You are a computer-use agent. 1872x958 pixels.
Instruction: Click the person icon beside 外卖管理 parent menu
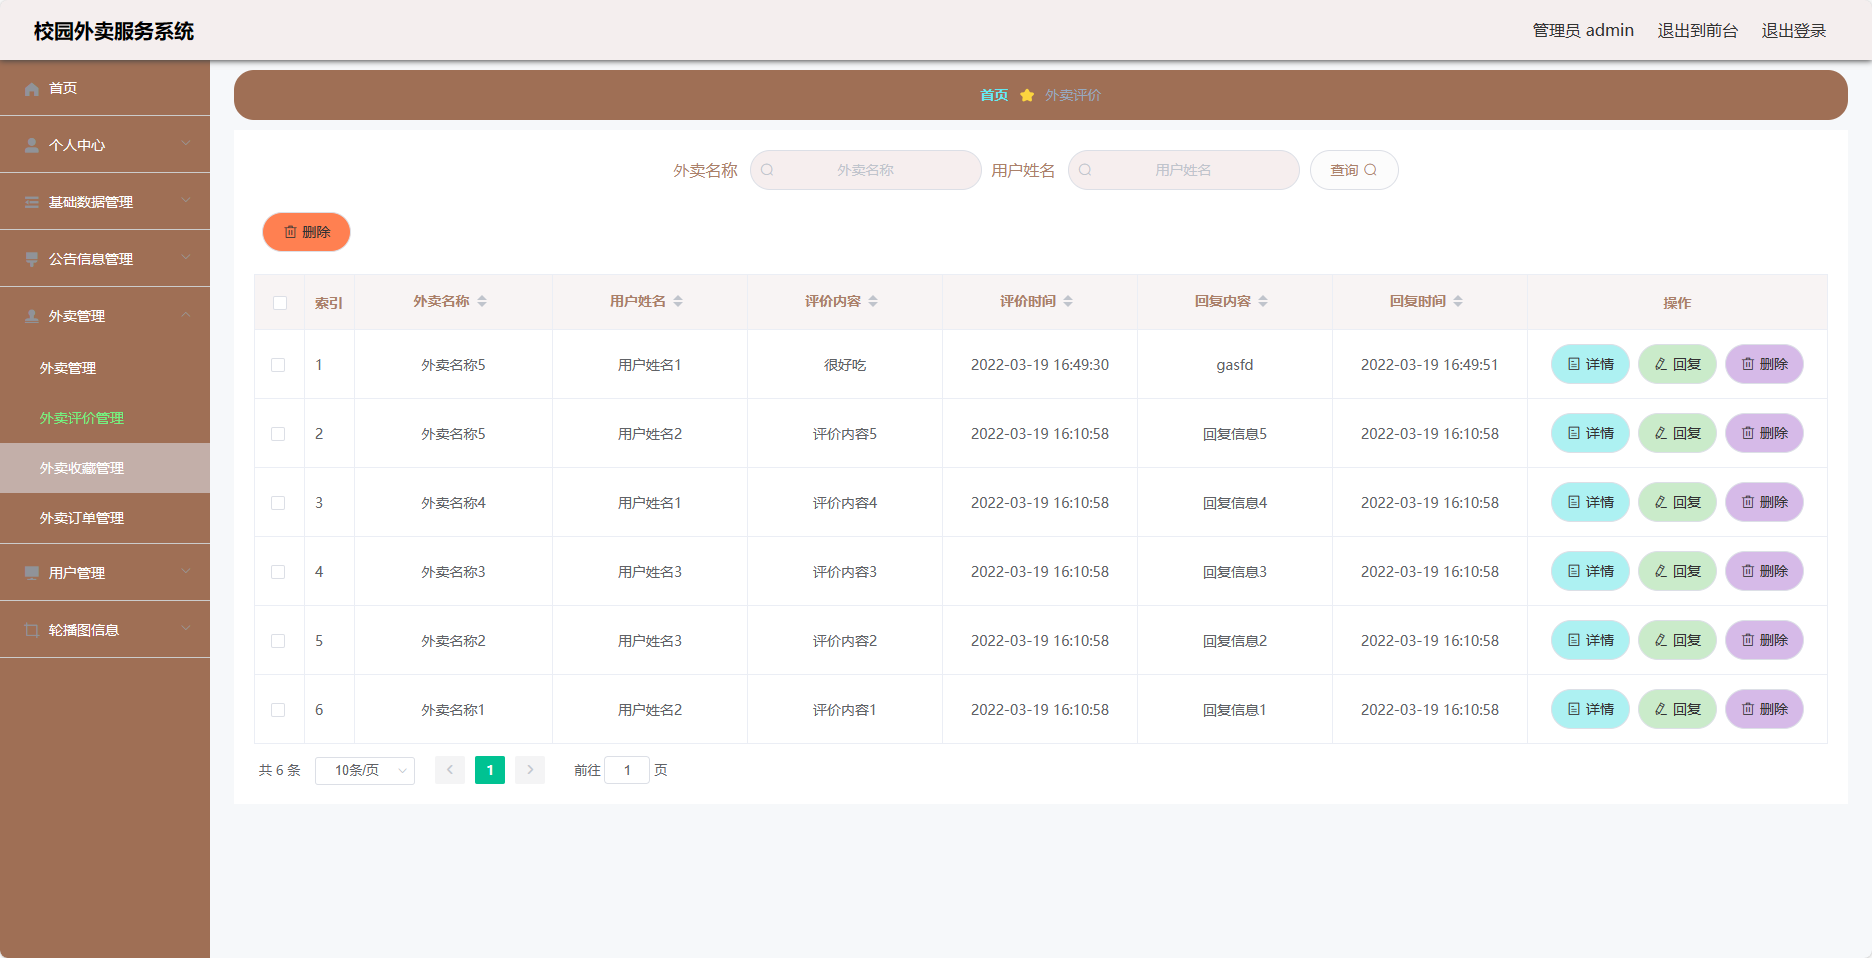point(32,317)
